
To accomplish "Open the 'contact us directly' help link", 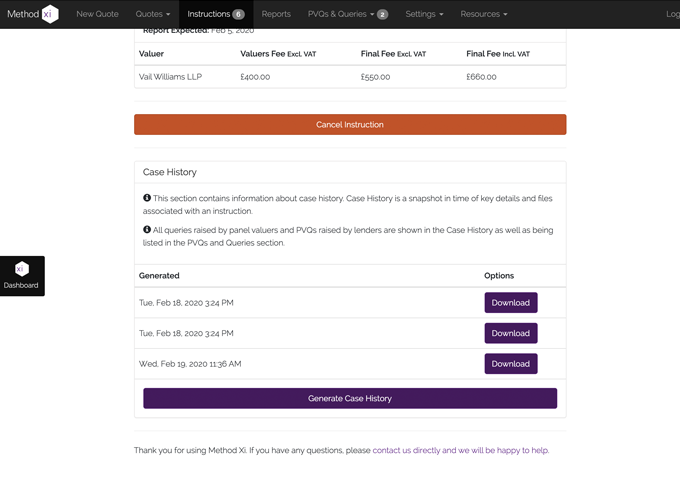I will [461, 450].
